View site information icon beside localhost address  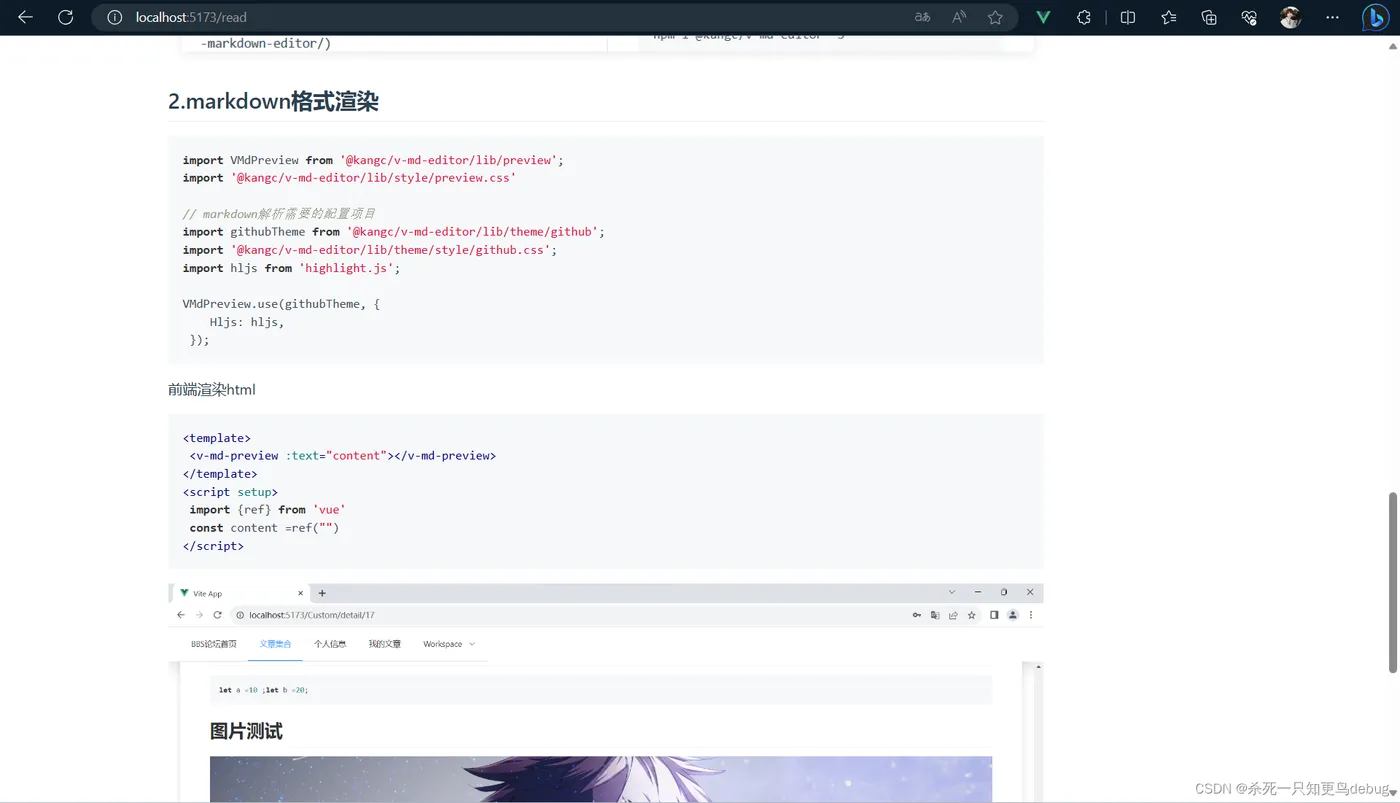[x=115, y=17]
